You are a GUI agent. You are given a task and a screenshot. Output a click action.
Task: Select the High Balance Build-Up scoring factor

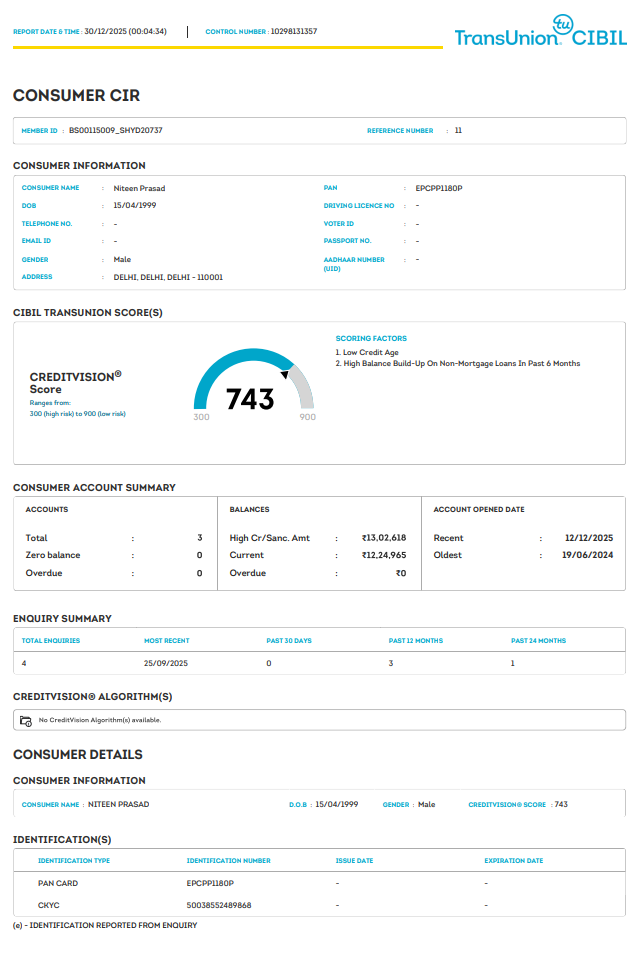tap(458, 363)
